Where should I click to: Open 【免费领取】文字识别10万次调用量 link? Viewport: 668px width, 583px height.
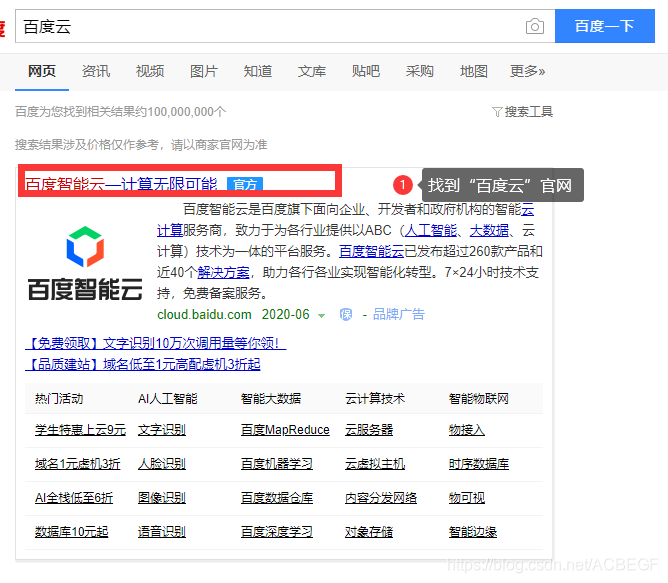[x=155, y=343]
